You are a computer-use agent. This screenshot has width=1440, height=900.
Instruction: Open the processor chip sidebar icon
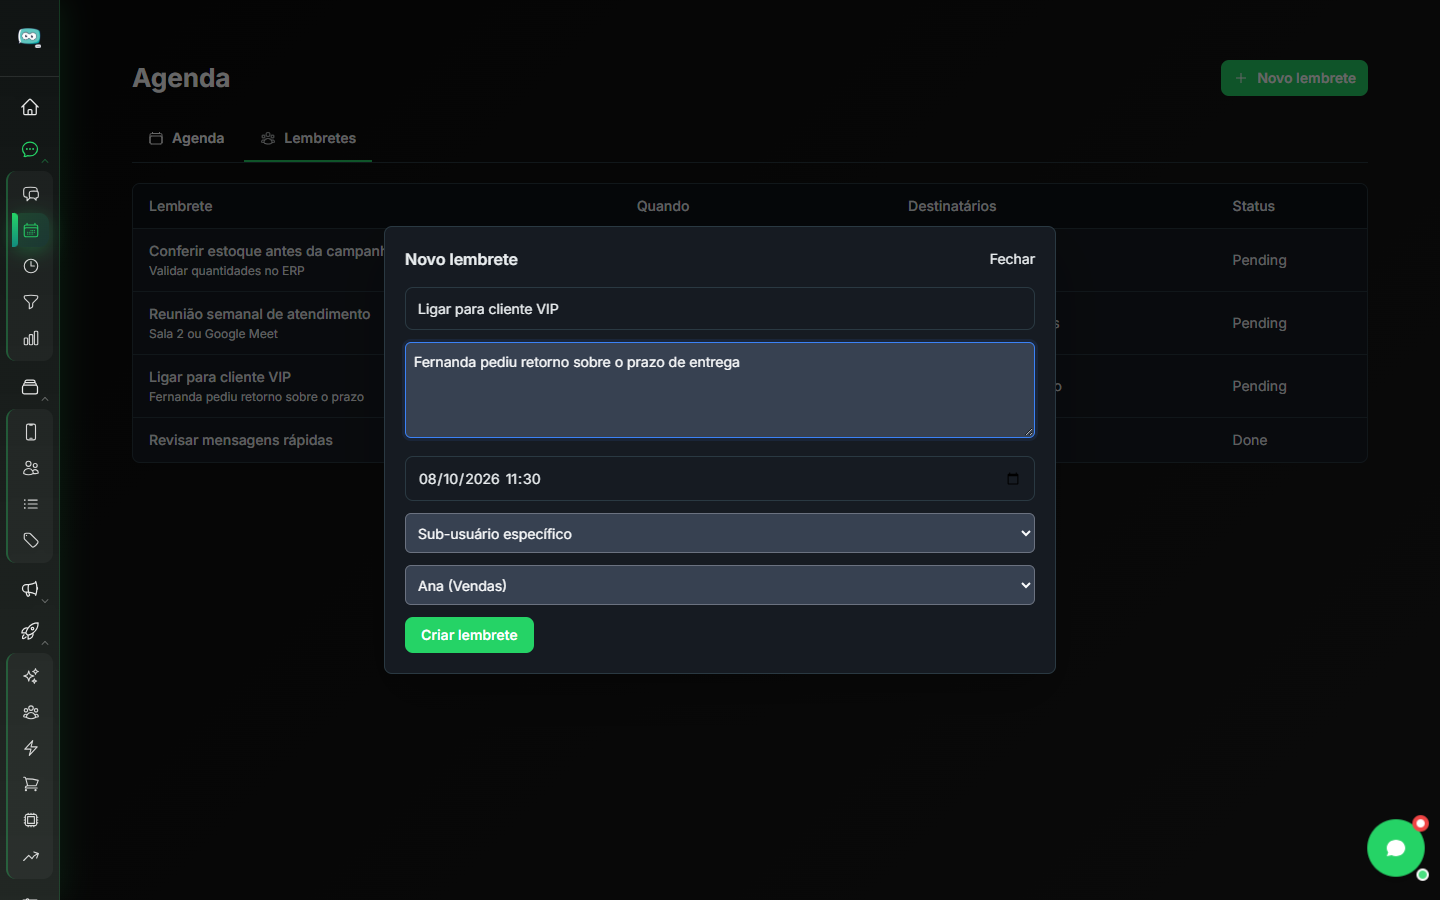31,820
